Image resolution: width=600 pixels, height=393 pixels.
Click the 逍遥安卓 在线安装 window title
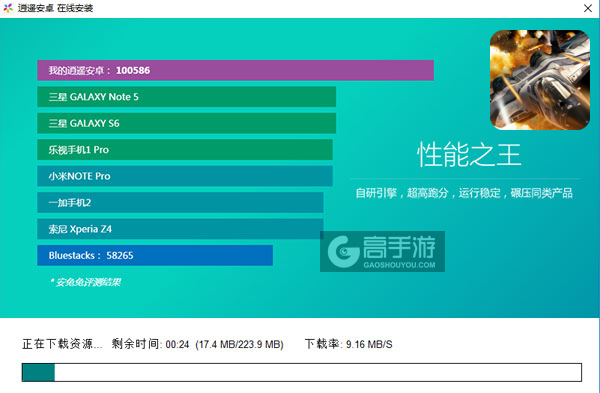point(55,8)
